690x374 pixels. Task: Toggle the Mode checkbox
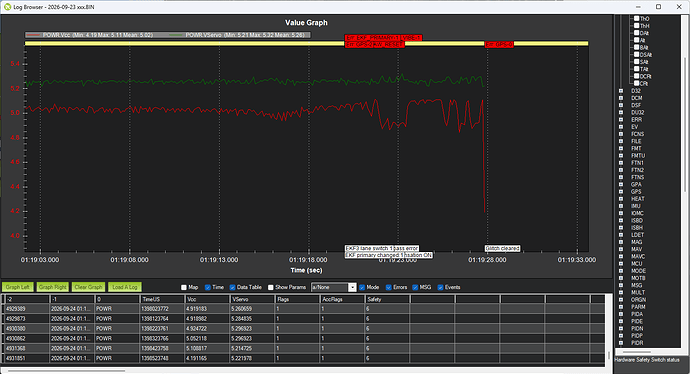tap(362, 287)
